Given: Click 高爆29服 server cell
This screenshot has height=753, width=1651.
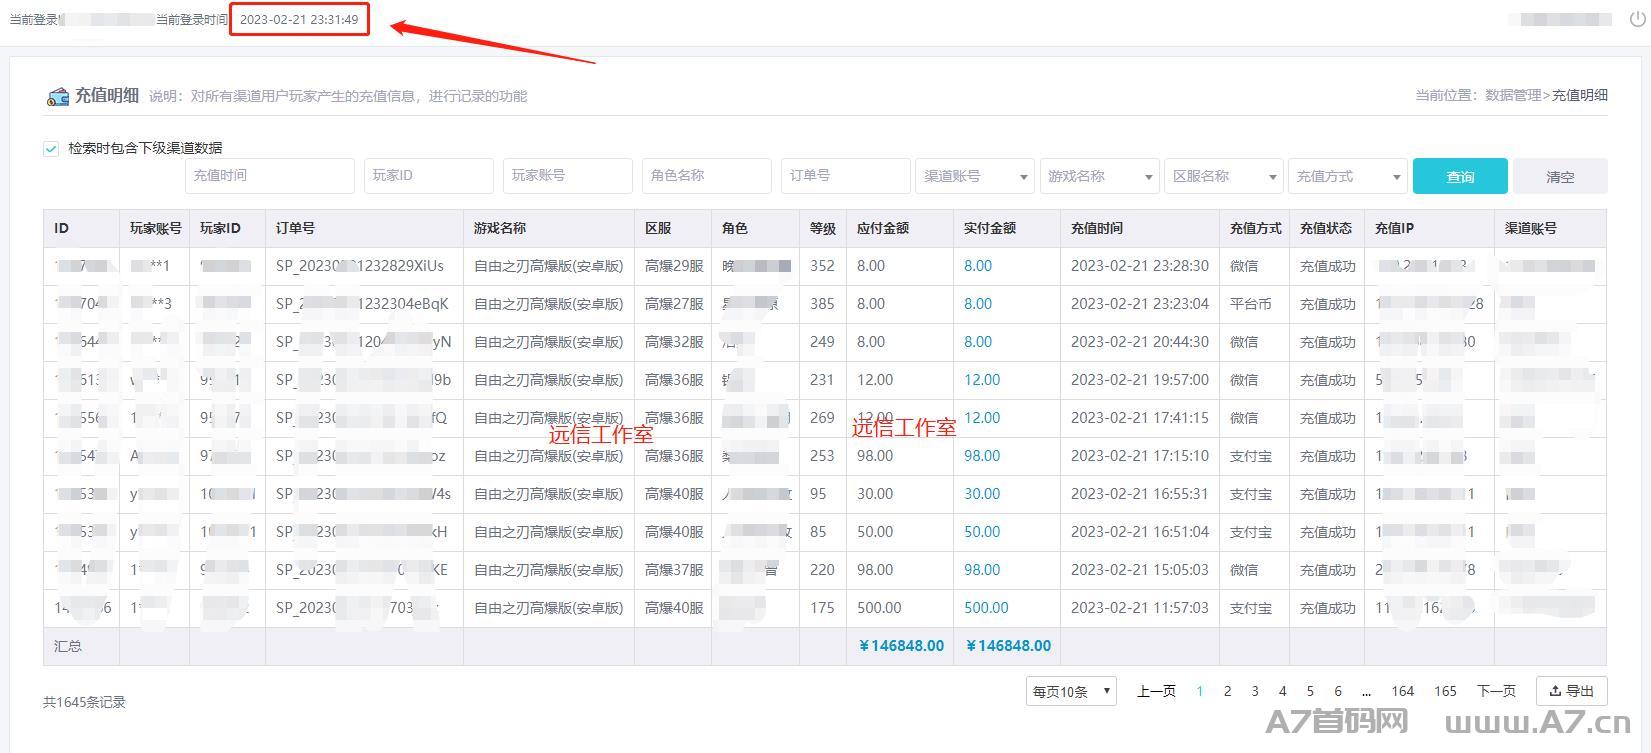Looking at the screenshot, I should coord(674,266).
